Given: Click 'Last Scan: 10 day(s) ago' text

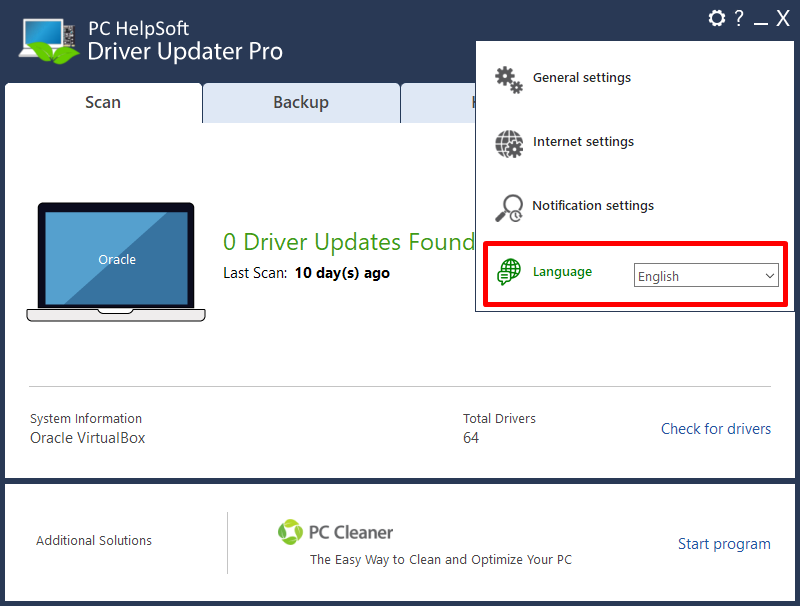Looking at the screenshot, I should (306, 273).
